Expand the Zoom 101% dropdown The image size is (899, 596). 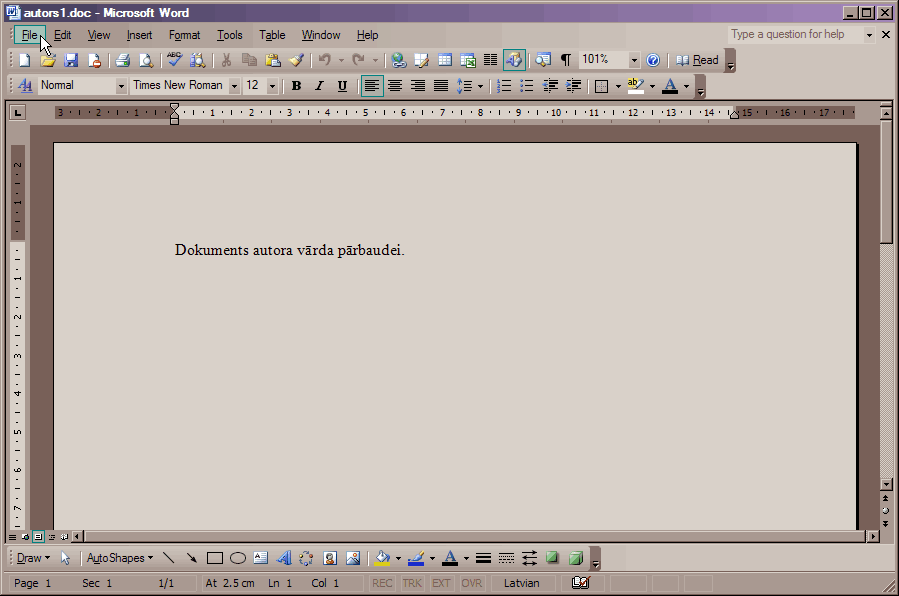[x=634, y=60]
